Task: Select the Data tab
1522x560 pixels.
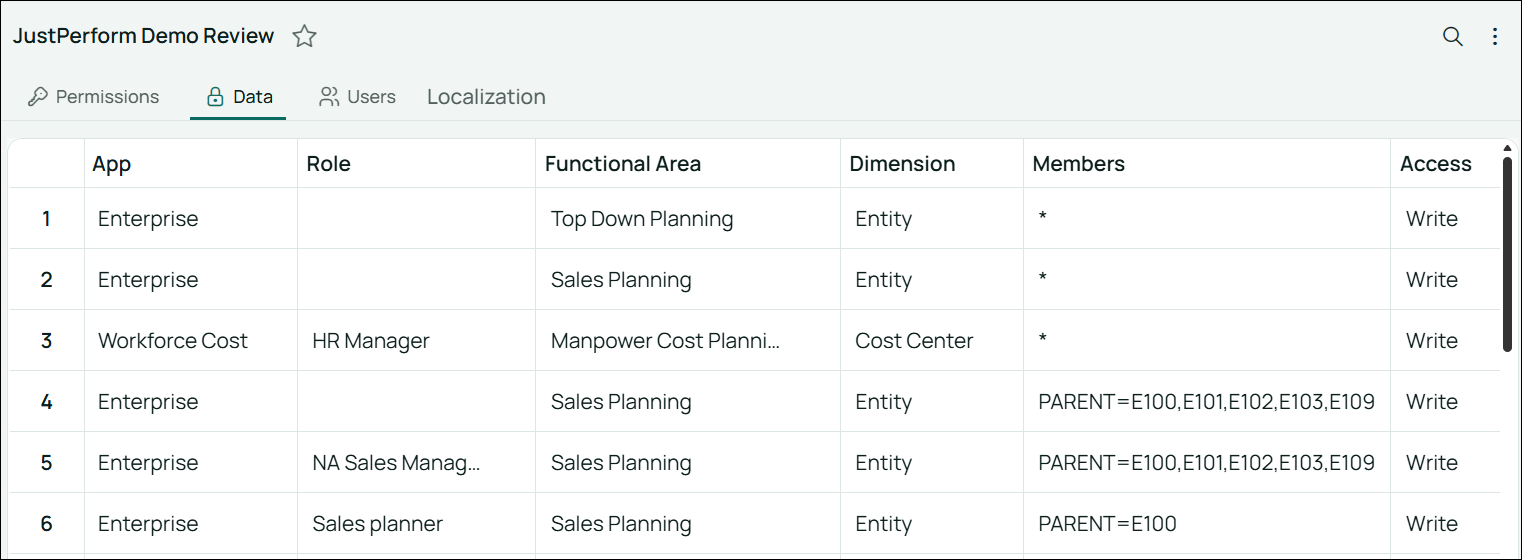Action: click(x=239, y=97)
